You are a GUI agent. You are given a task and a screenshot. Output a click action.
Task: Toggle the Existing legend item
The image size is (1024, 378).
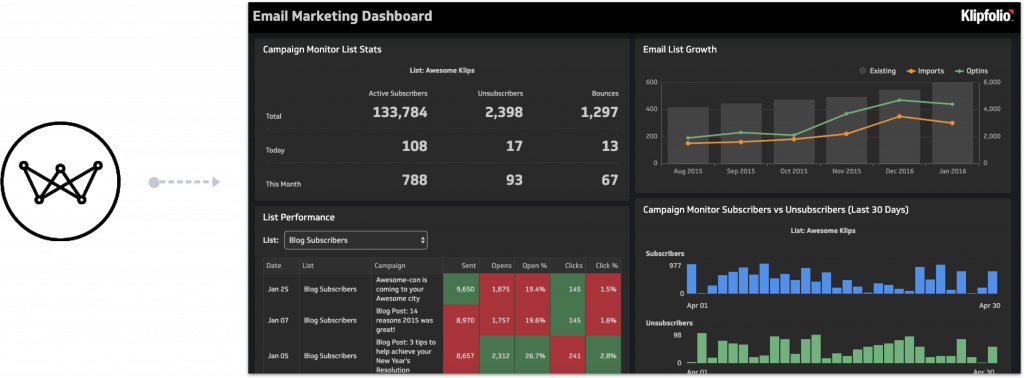point(877,71)
